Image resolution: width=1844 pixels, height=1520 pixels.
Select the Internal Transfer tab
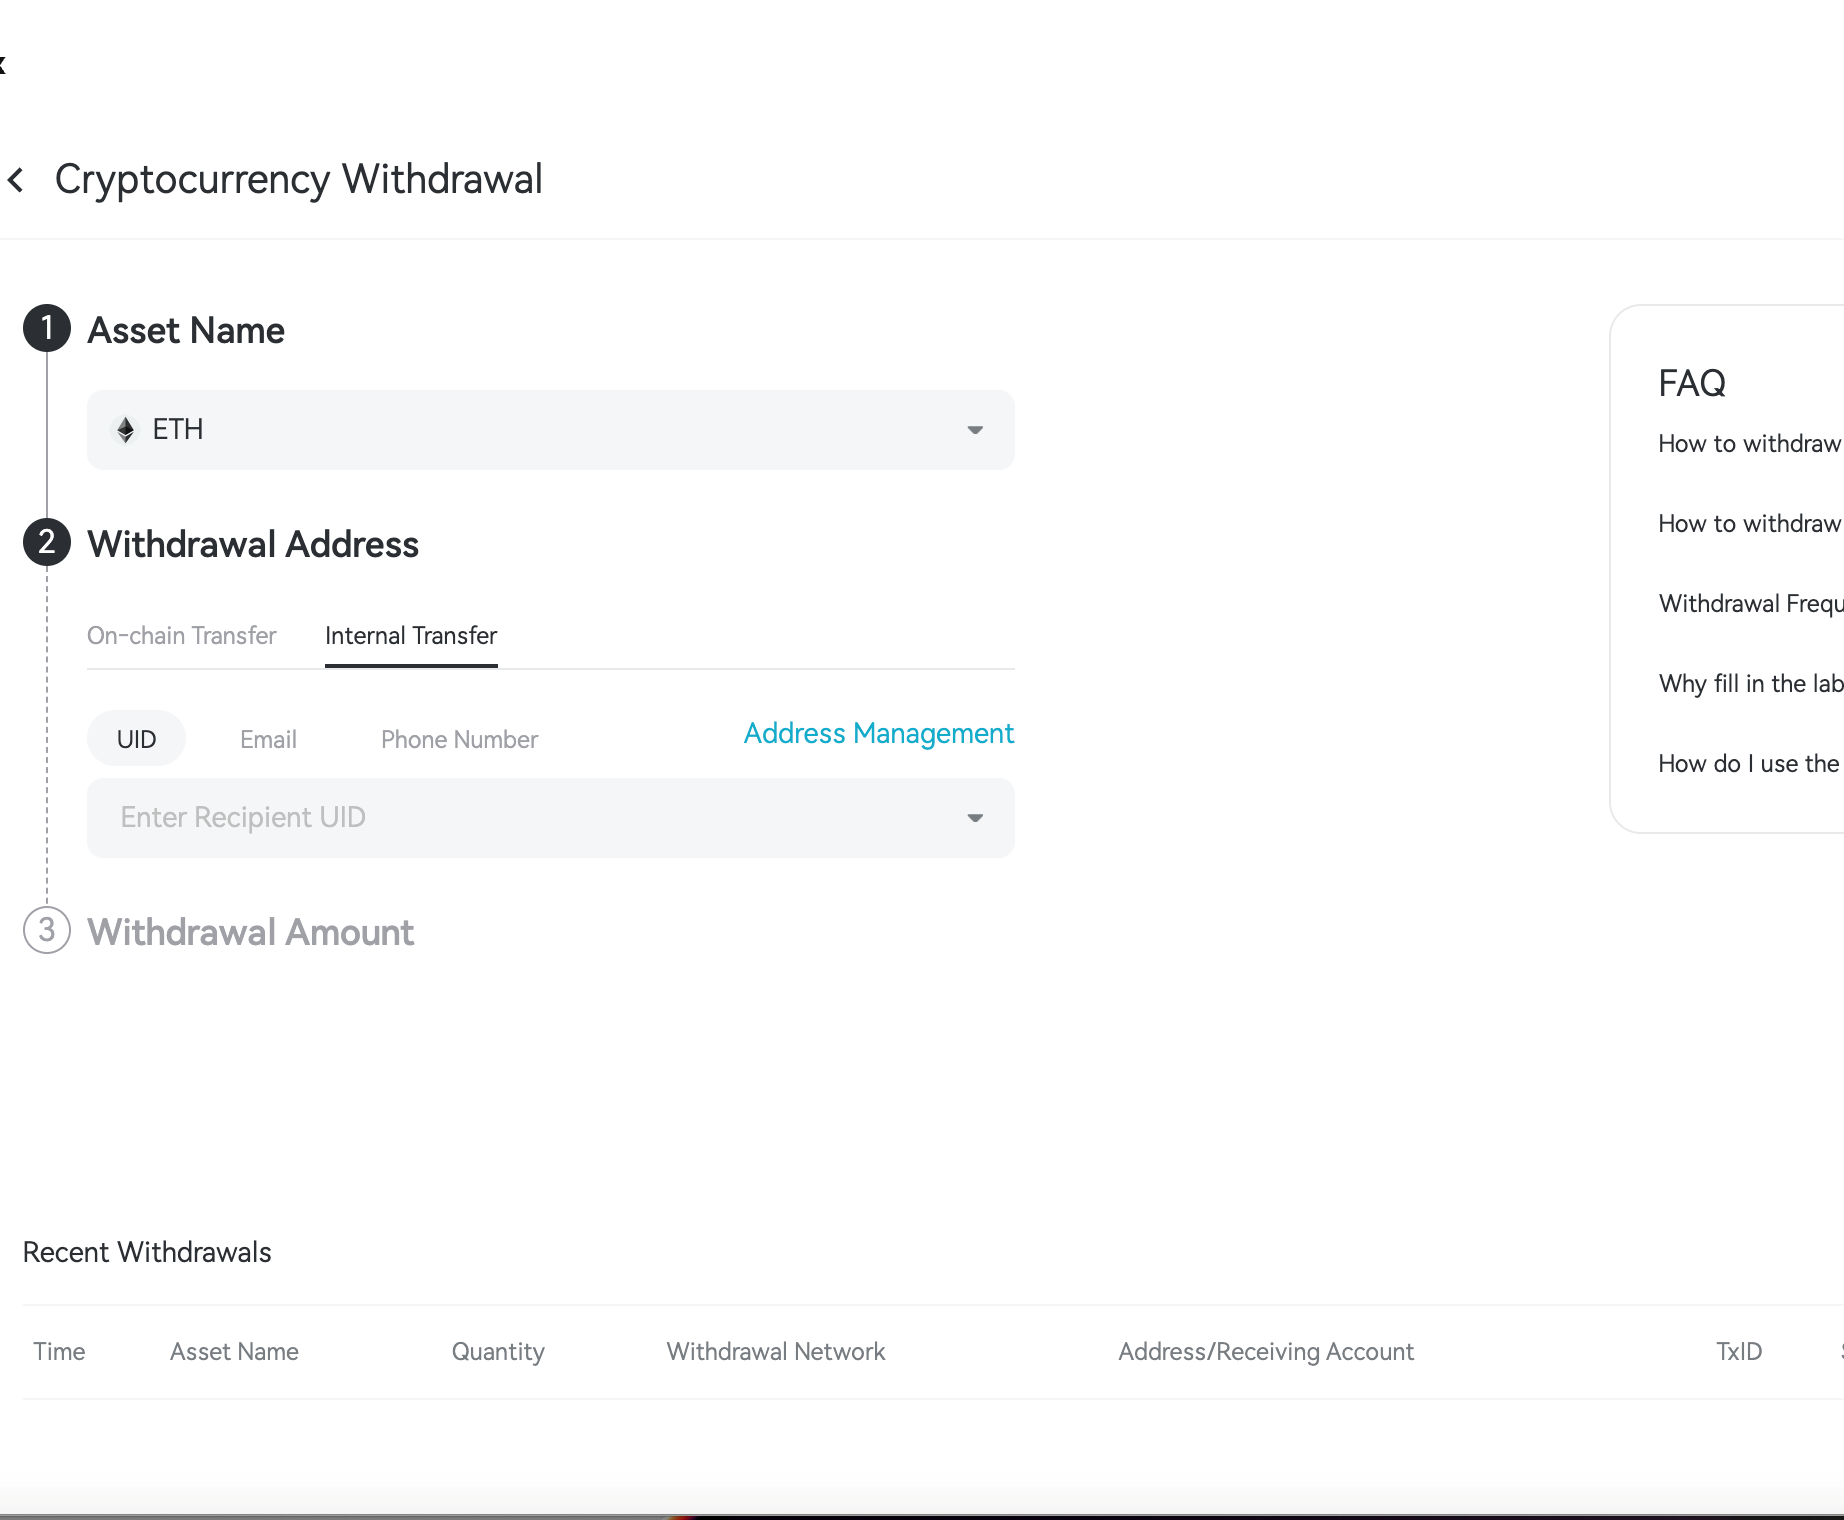pos(411,636)
